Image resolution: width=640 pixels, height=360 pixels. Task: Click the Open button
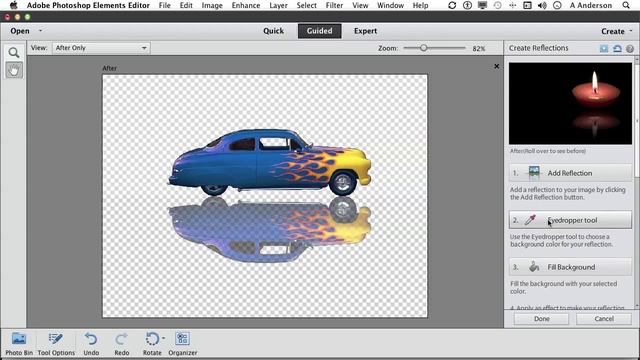click(x=20, y=31)
